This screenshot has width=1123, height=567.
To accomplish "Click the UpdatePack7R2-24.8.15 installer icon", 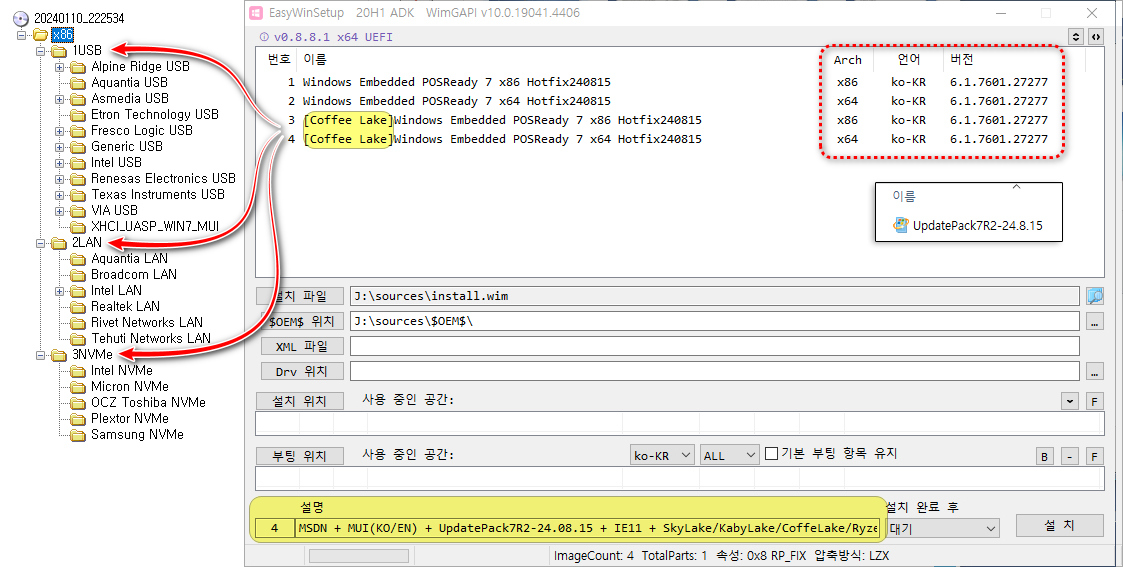I will pyautogui.click(x=901, y=226).
